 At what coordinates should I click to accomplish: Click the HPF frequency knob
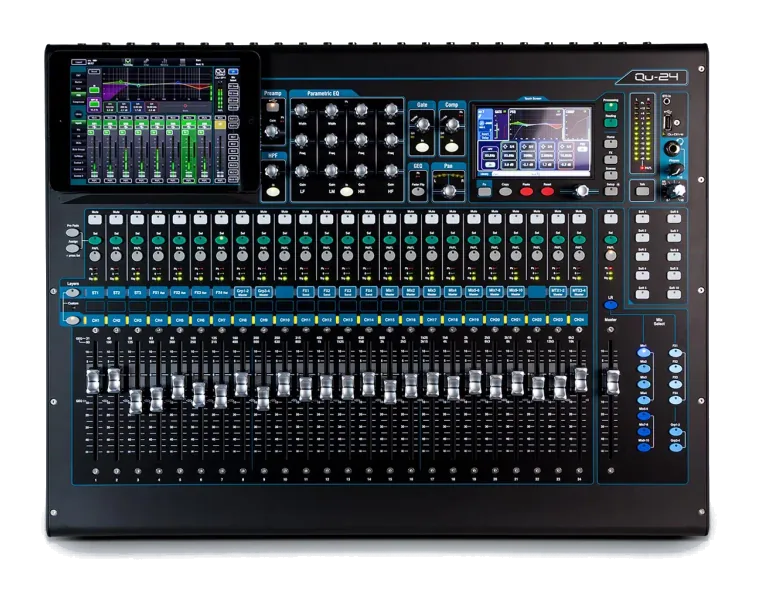(x=272, y=170)
